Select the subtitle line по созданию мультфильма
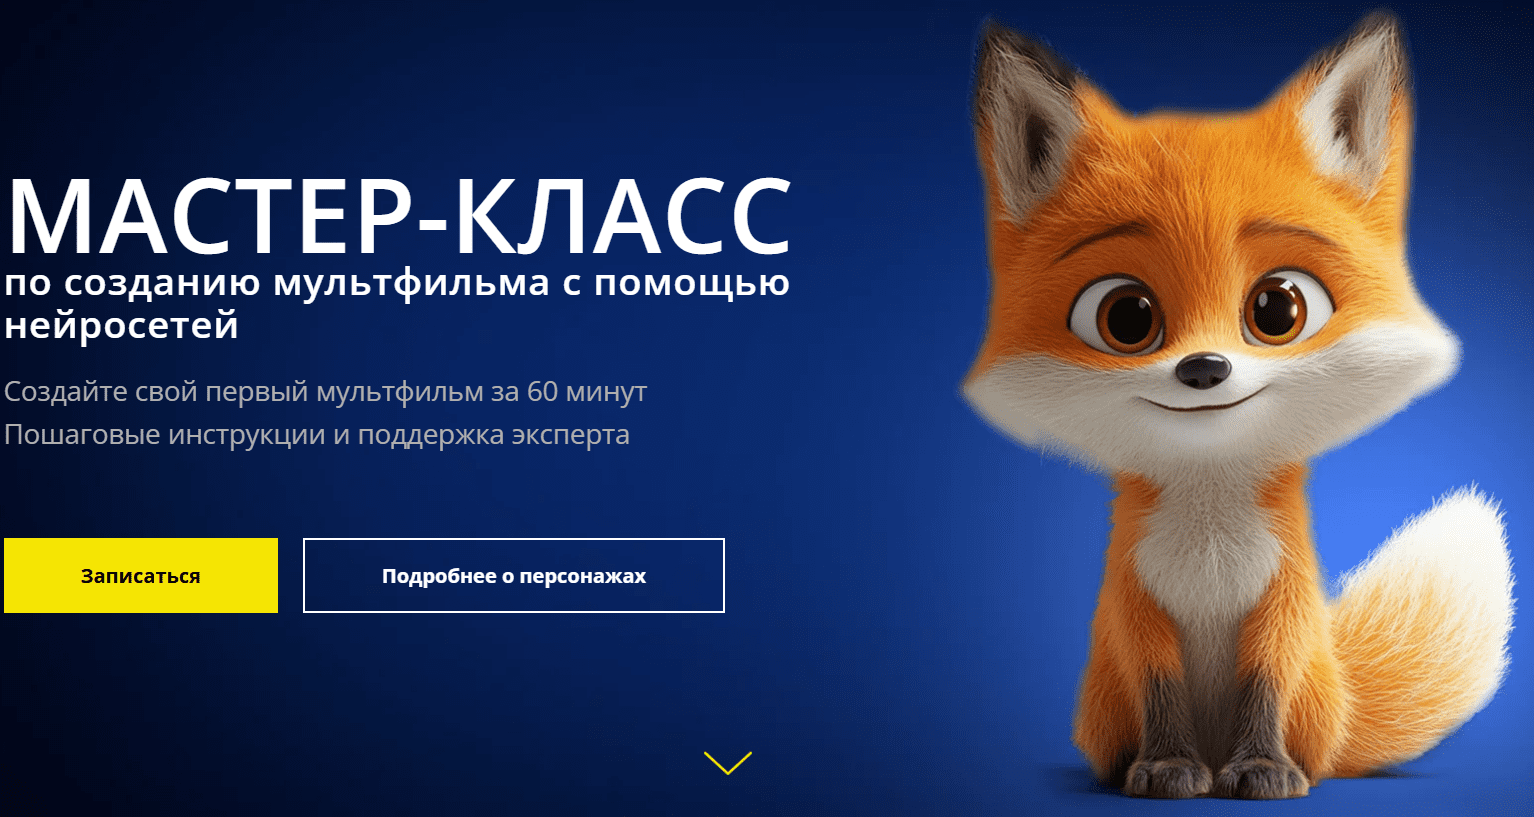The width and height of the screenshot is (1534, 817). (277, 283)
